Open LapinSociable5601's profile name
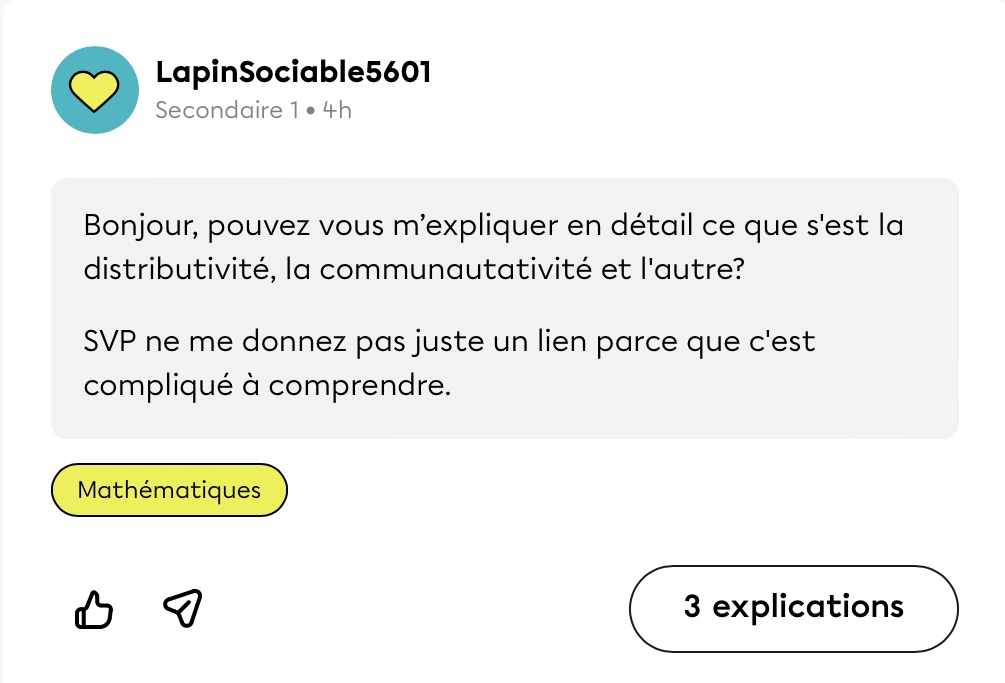Viewport: 1005px width, 683px height. point(293,73)
